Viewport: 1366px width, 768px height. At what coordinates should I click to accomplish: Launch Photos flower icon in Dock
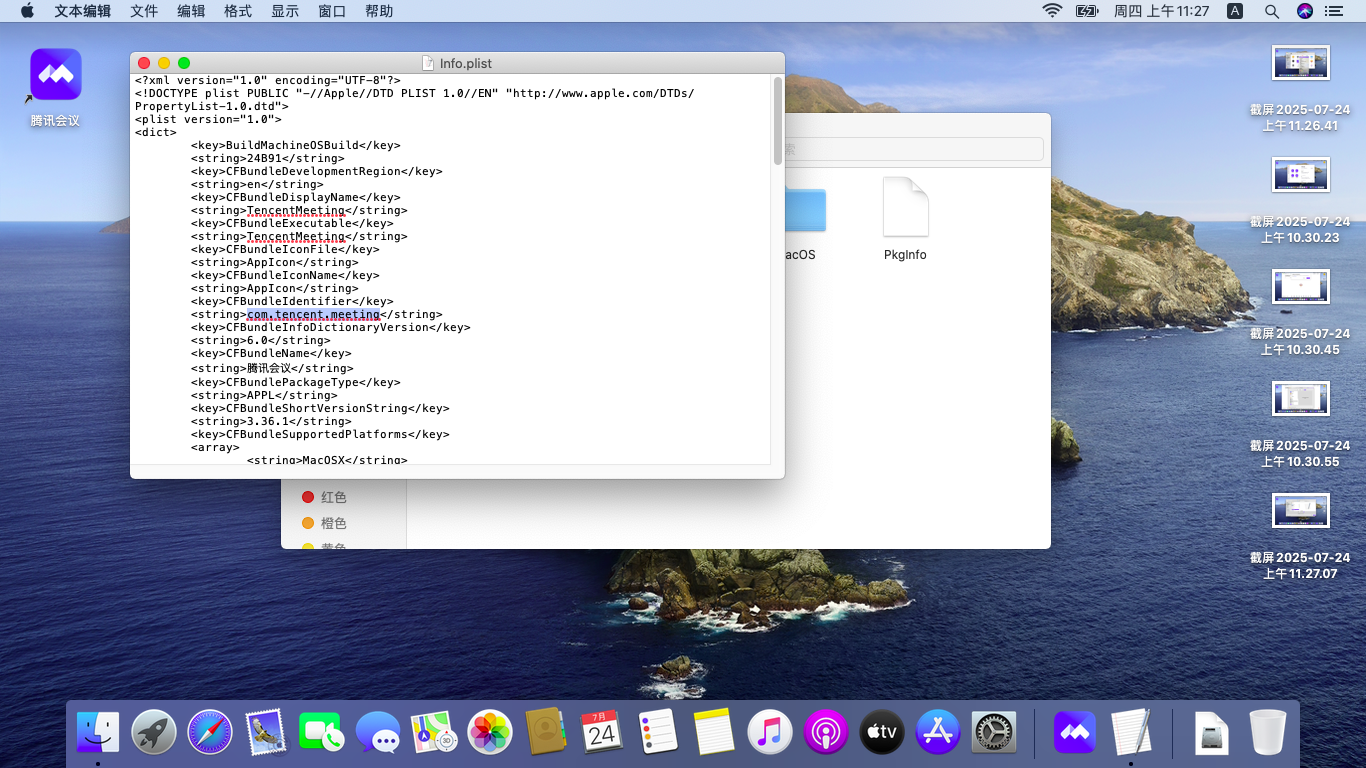(490, 733)
